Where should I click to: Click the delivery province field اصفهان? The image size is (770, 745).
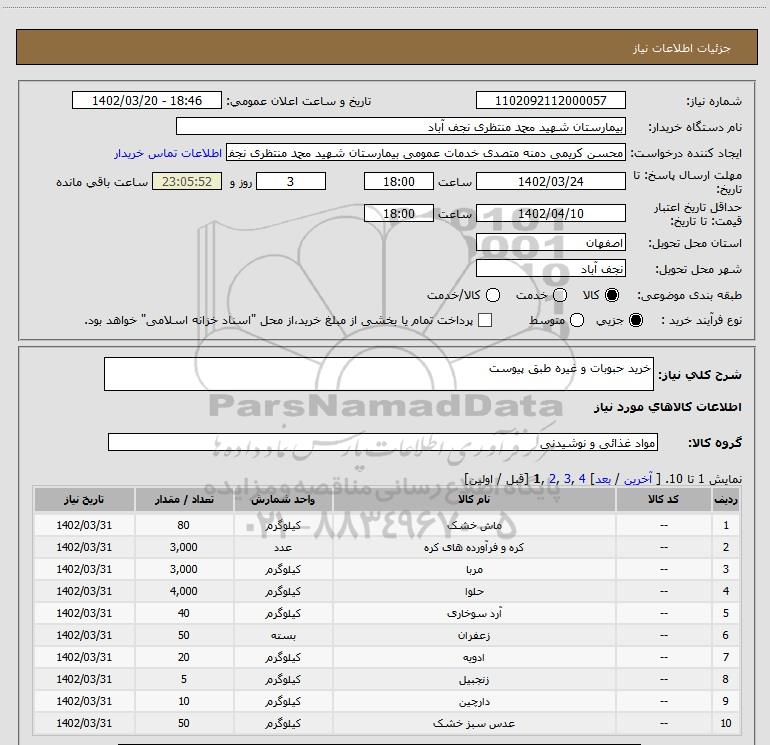tap(550, 243)
